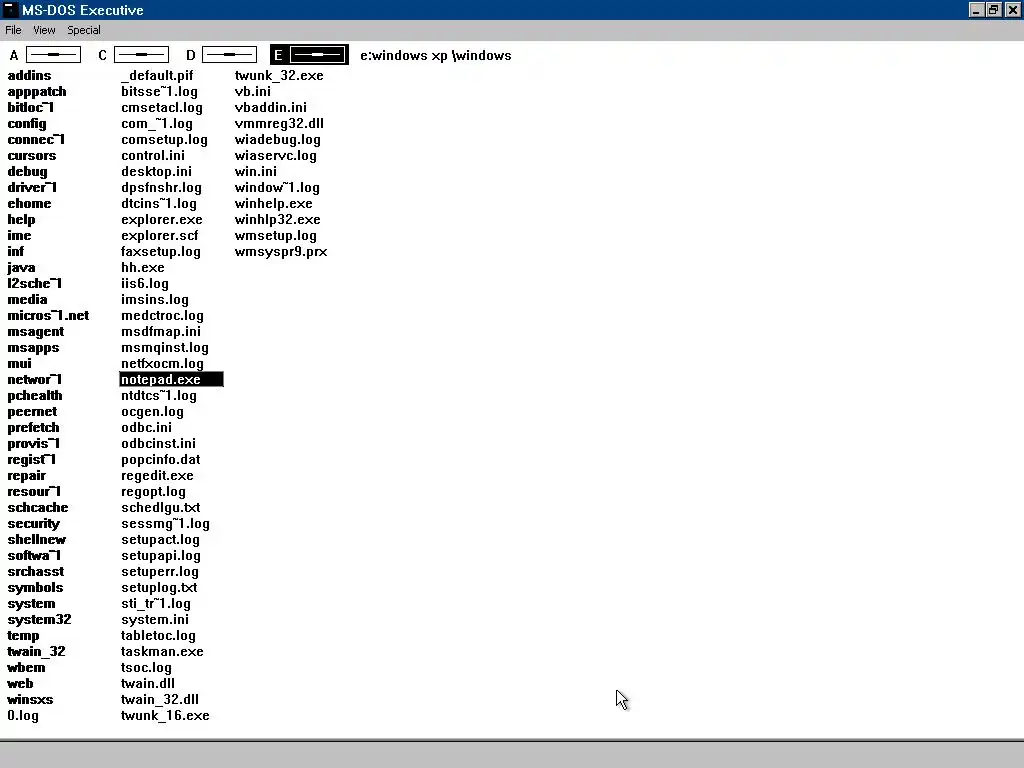Open the MS-DOS Executive system menu icon
The height and width of the screenshot is (768, 1024).
tap(10, 10)
